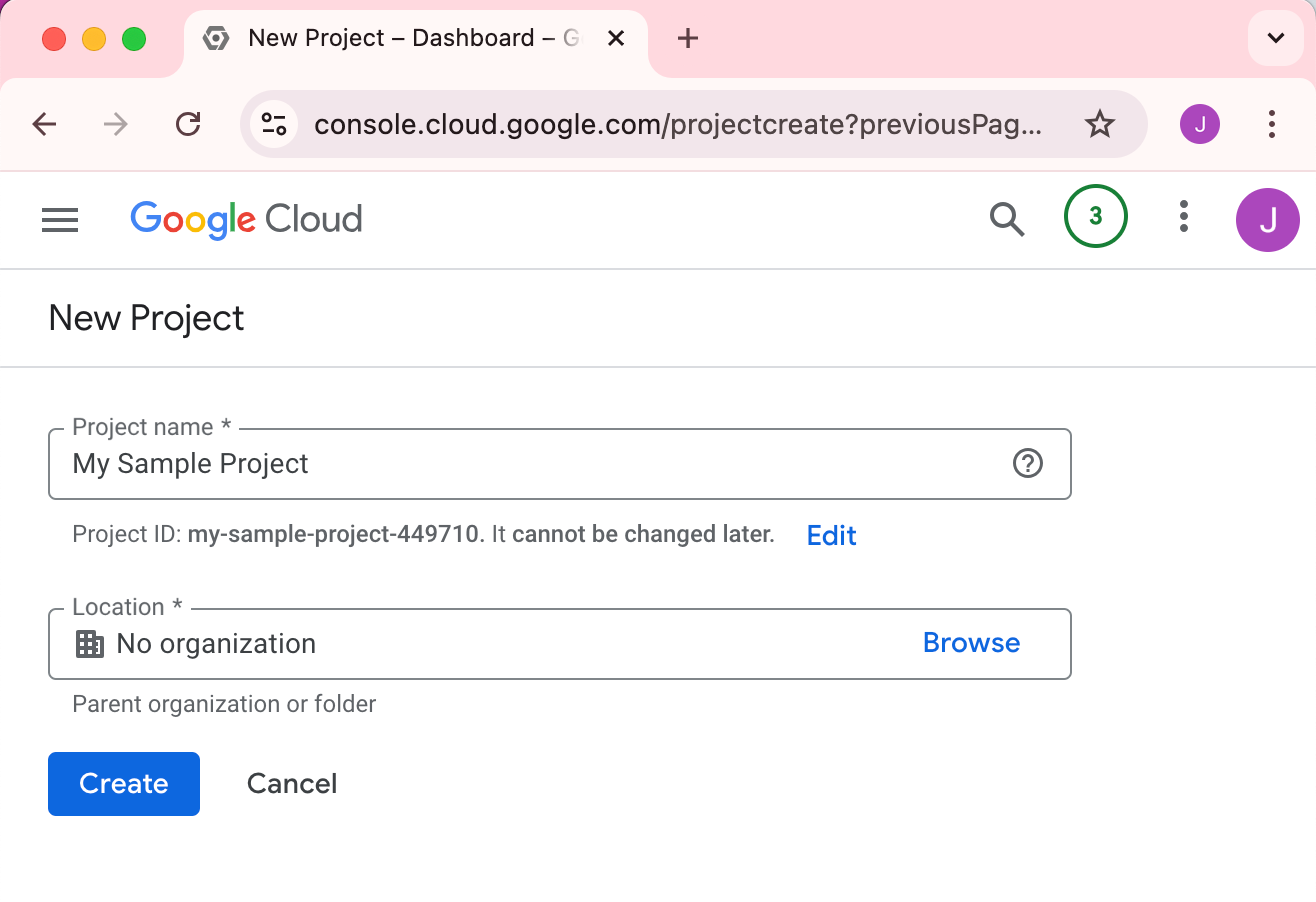Click the Parent organization or folder hint
This screenshot has width=1316, height=902.
[x=224, y=704]
